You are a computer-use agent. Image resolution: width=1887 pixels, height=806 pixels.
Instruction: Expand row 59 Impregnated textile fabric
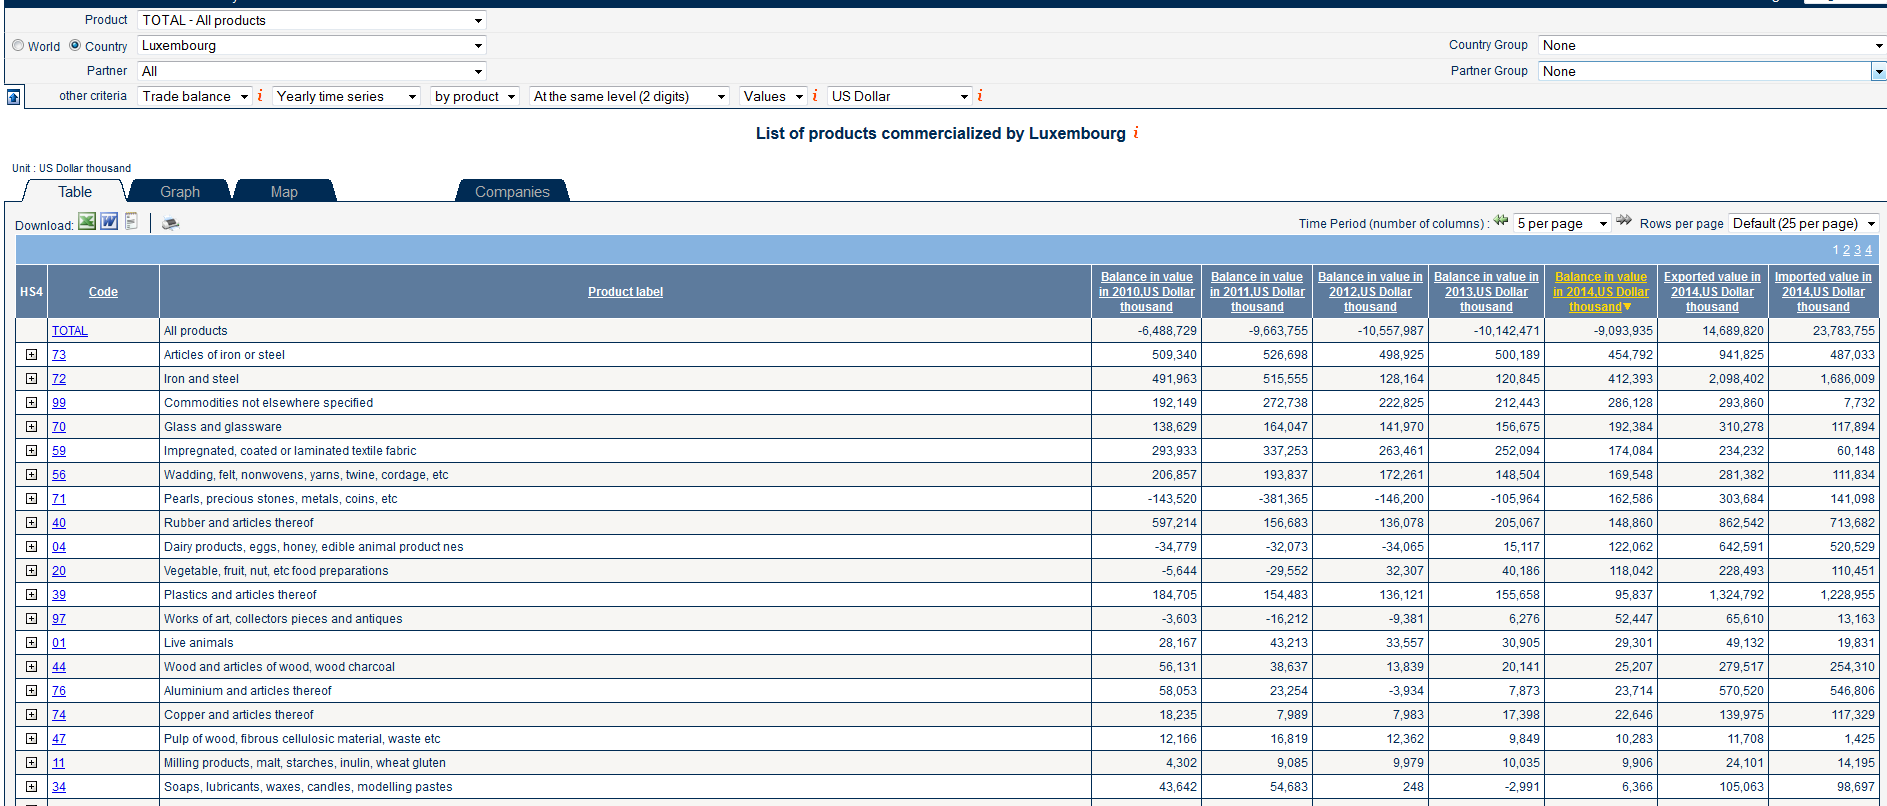click(31, 451)
